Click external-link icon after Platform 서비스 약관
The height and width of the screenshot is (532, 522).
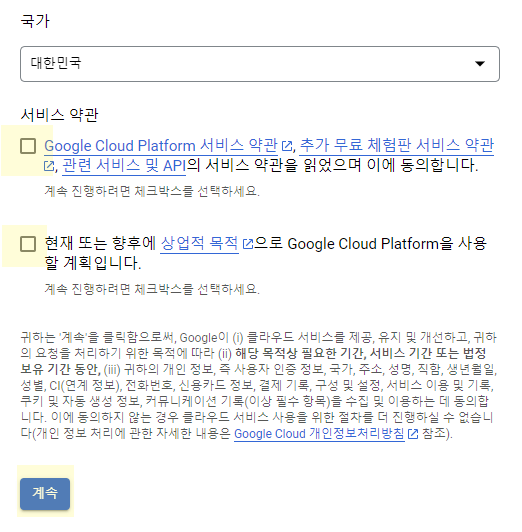click(287, 146)
